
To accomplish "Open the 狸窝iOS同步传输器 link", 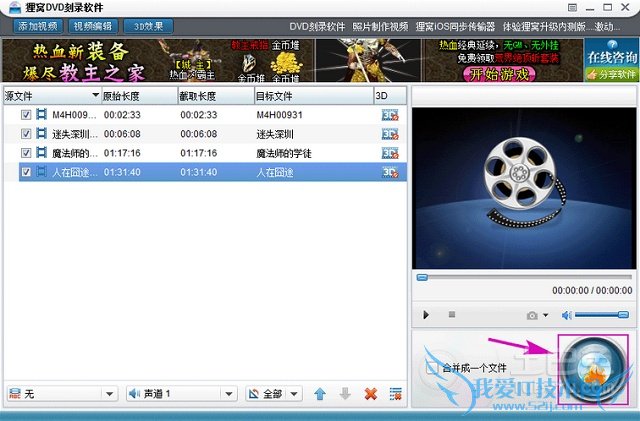I will click(x=455, y=27).
